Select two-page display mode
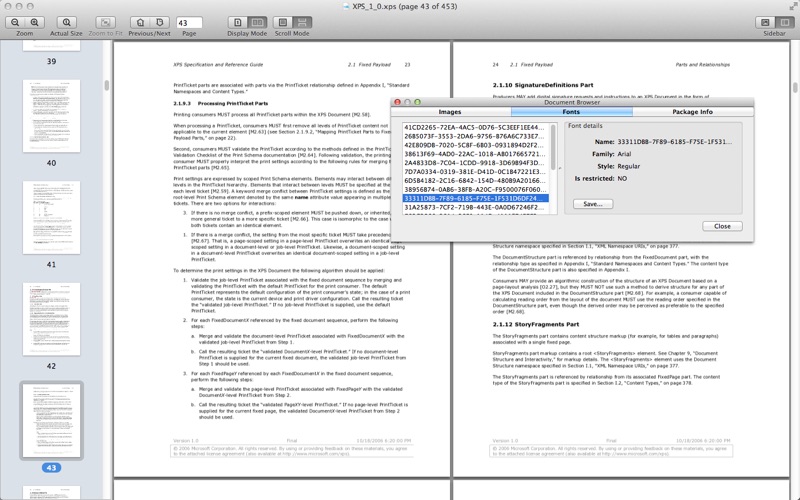The height and width of the screenshot is (500, 800). [257, 22]
